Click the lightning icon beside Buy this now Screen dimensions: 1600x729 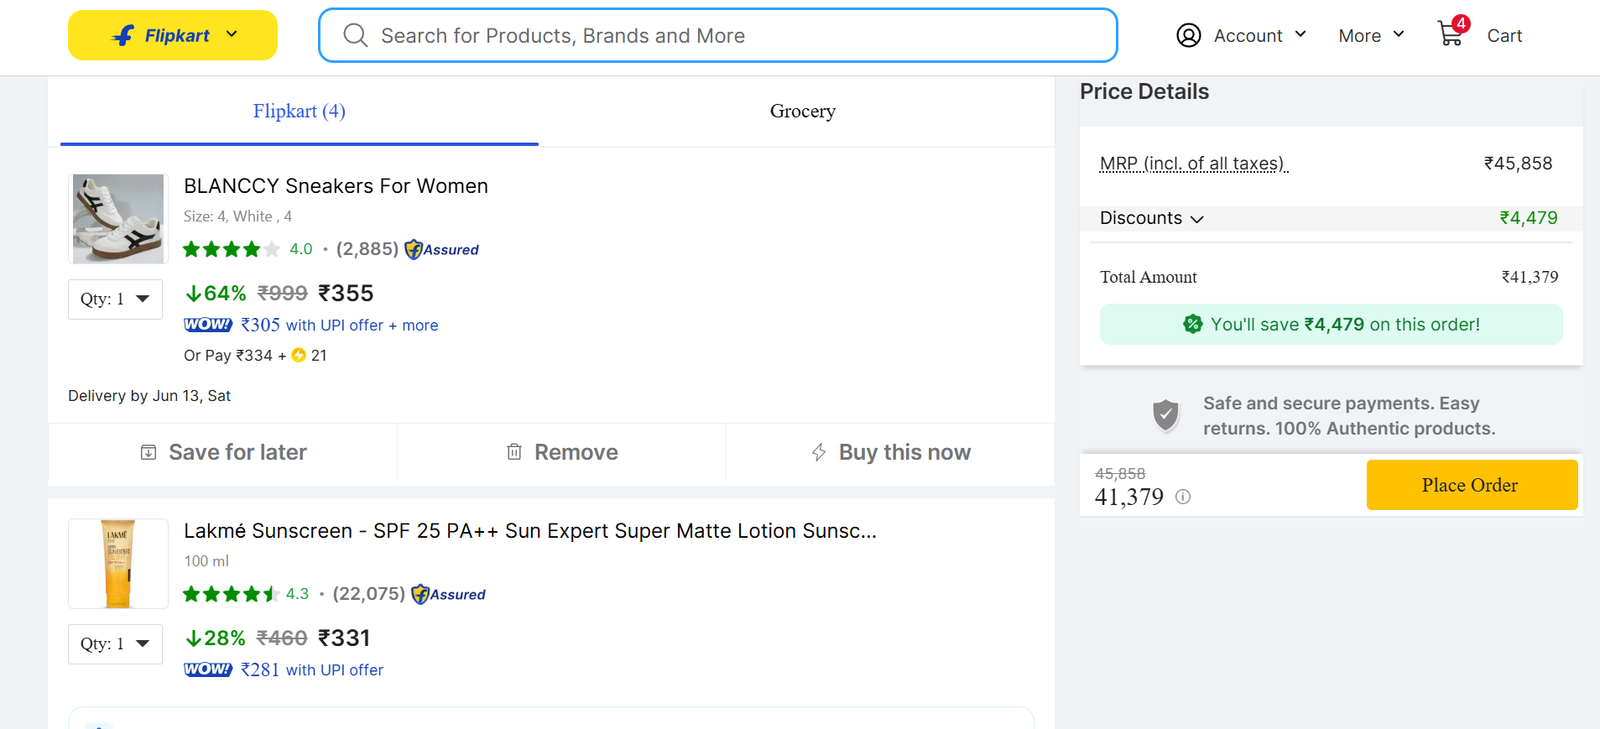818,452
